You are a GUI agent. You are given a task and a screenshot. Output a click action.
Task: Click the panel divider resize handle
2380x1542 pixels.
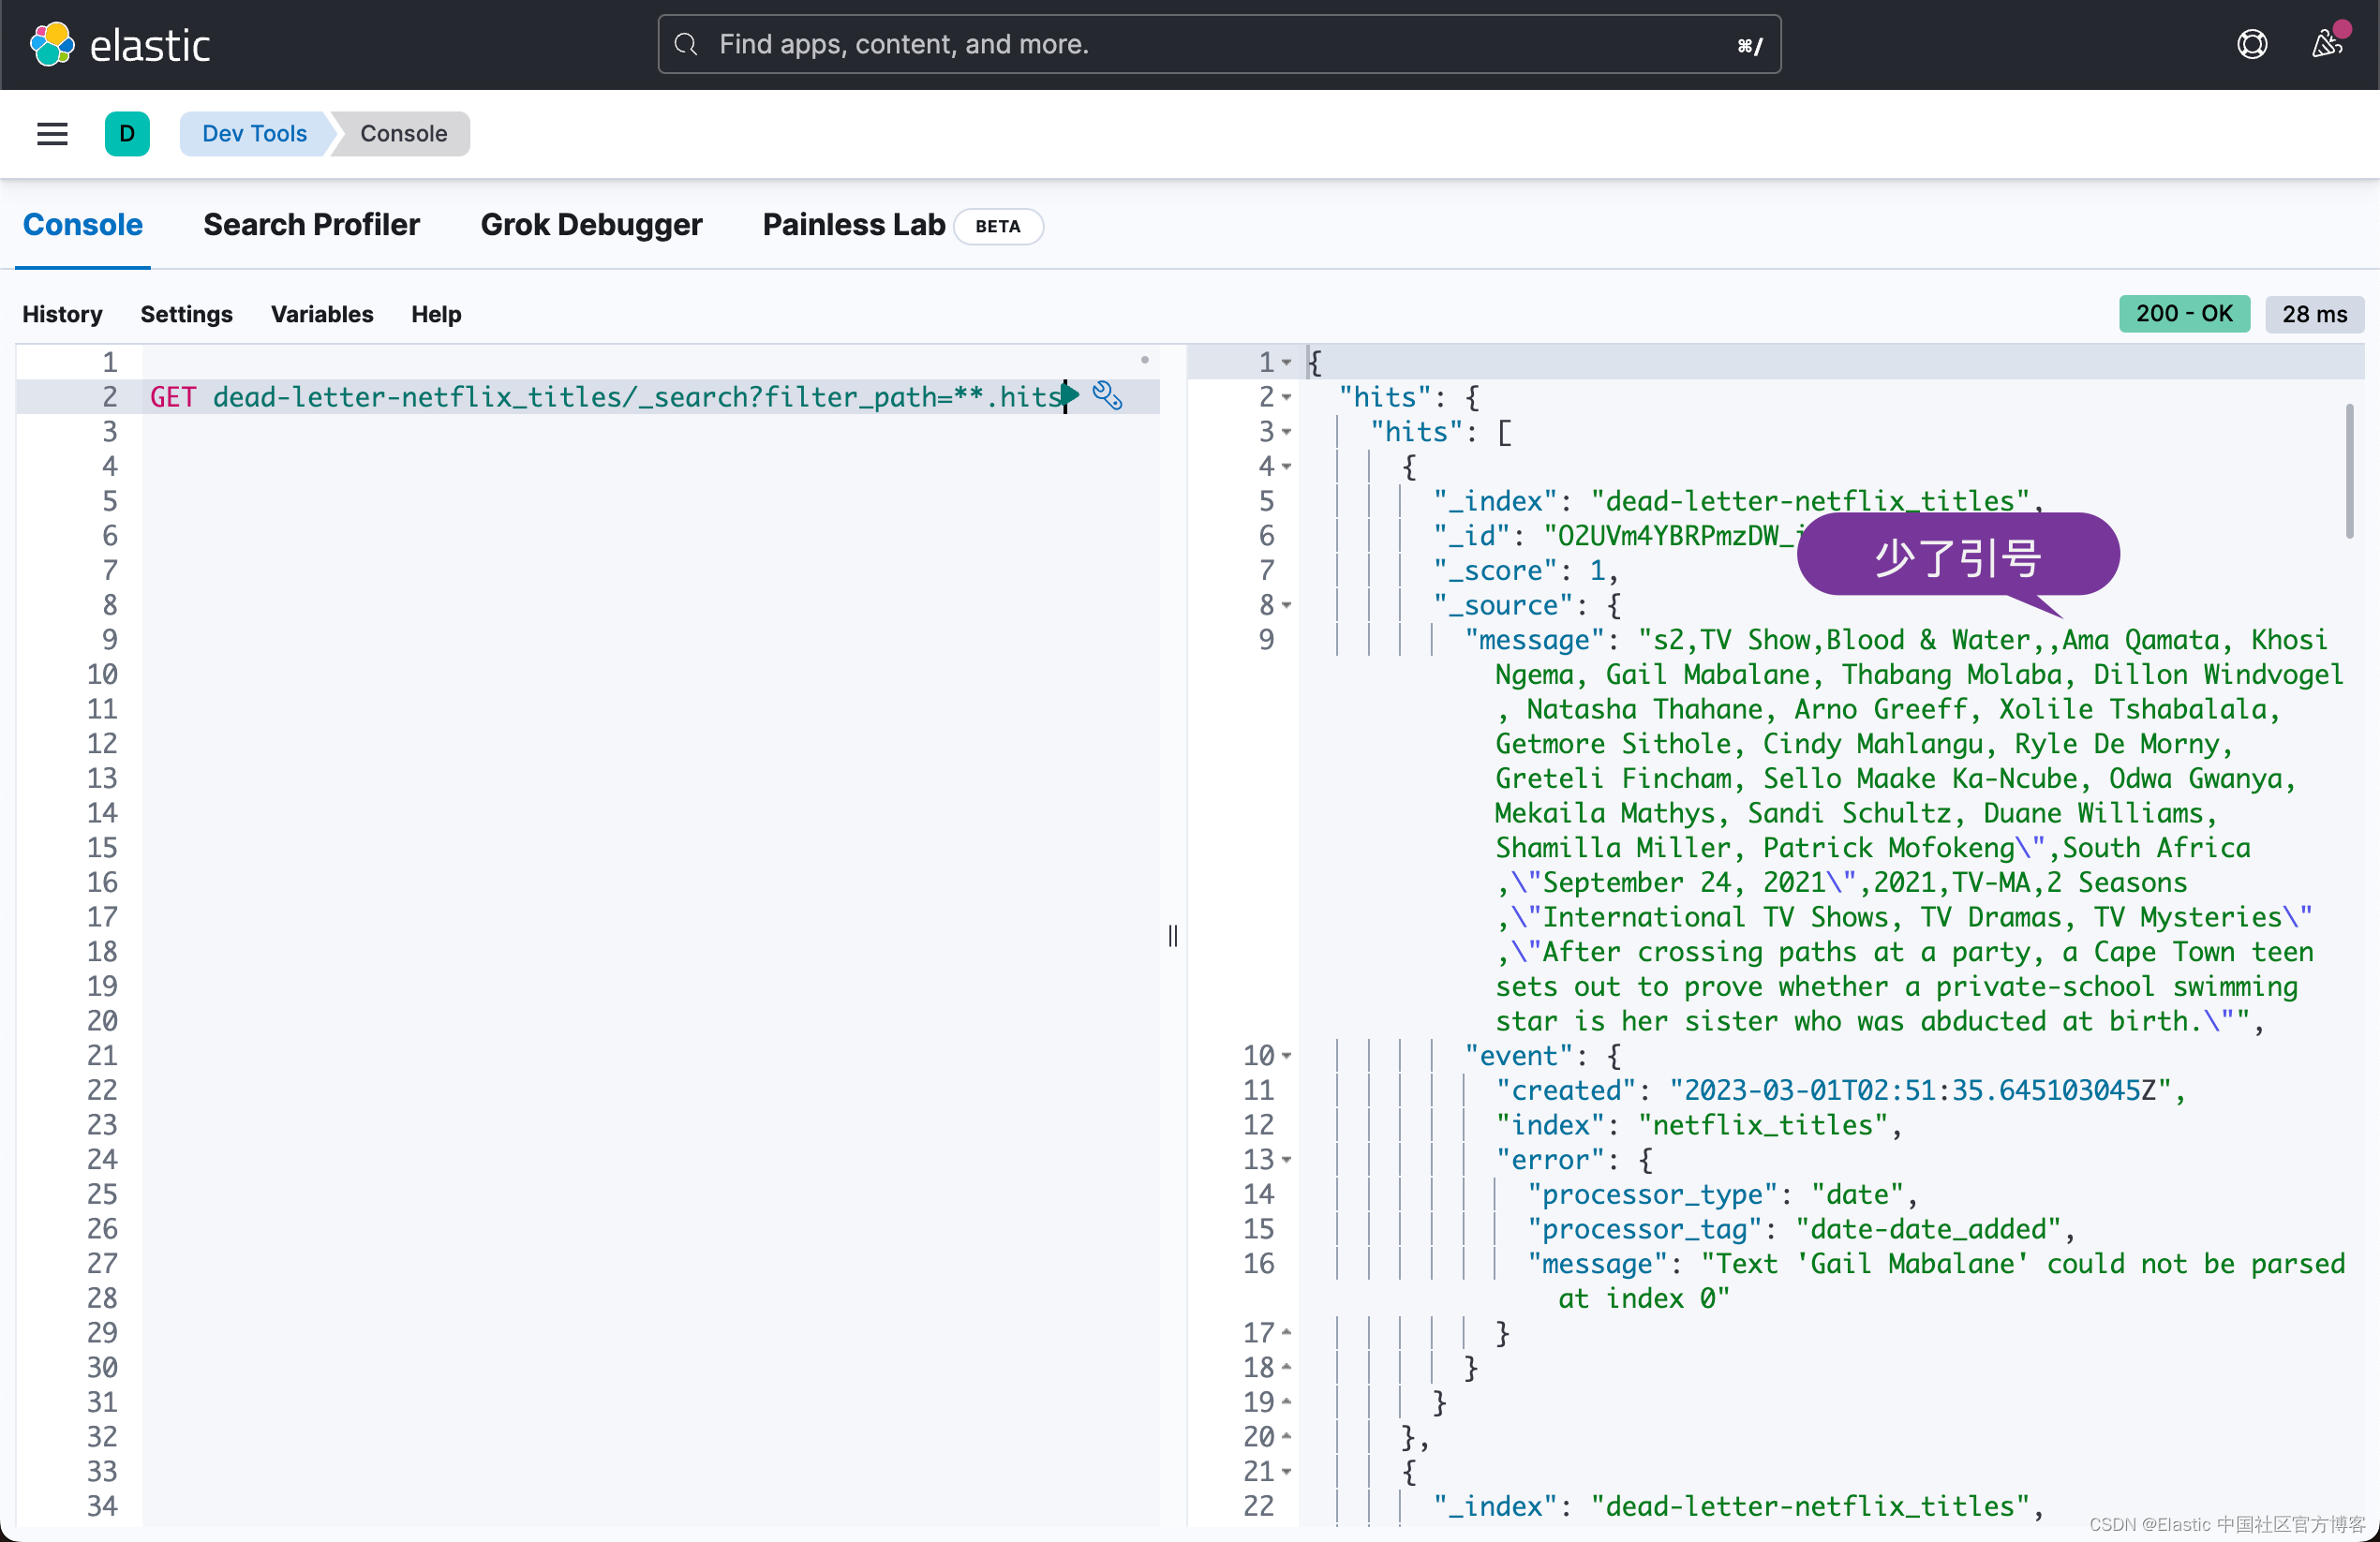(x=1173, y=935)
